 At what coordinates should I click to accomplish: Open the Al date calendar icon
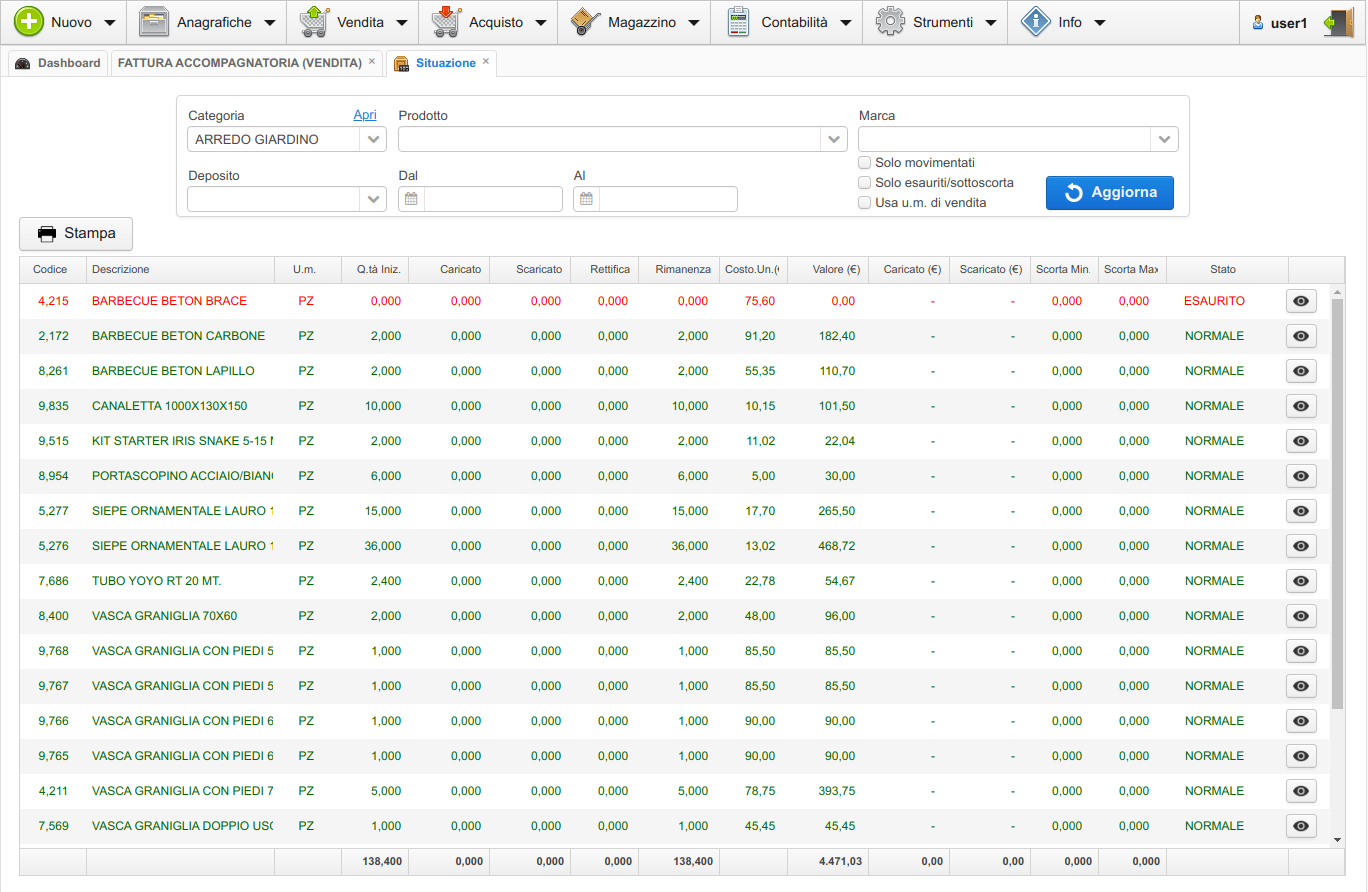coord(586,199)
